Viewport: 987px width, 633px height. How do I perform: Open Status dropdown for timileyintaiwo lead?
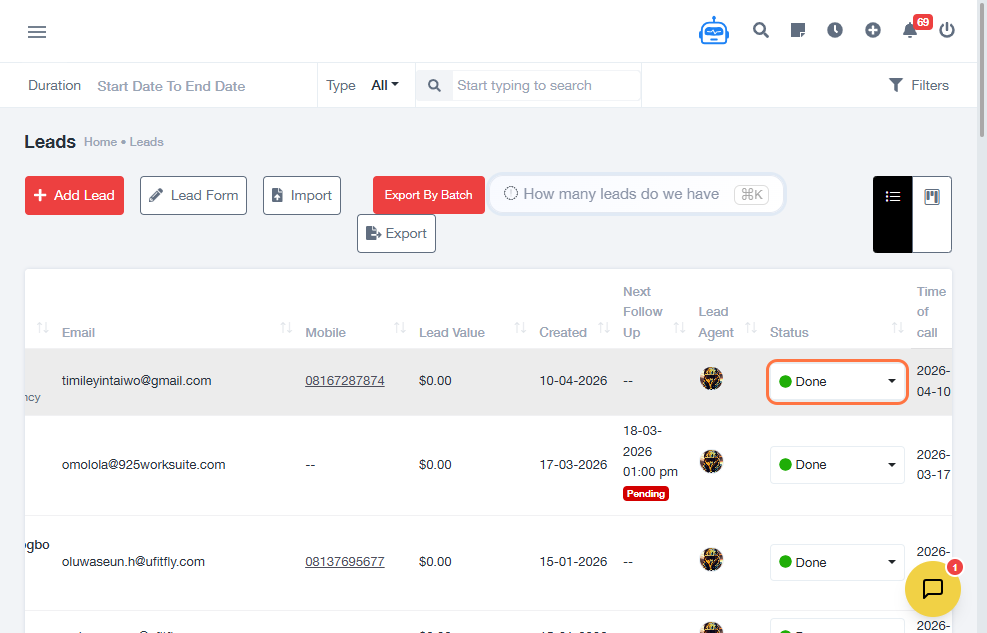(x=837, y=381)
